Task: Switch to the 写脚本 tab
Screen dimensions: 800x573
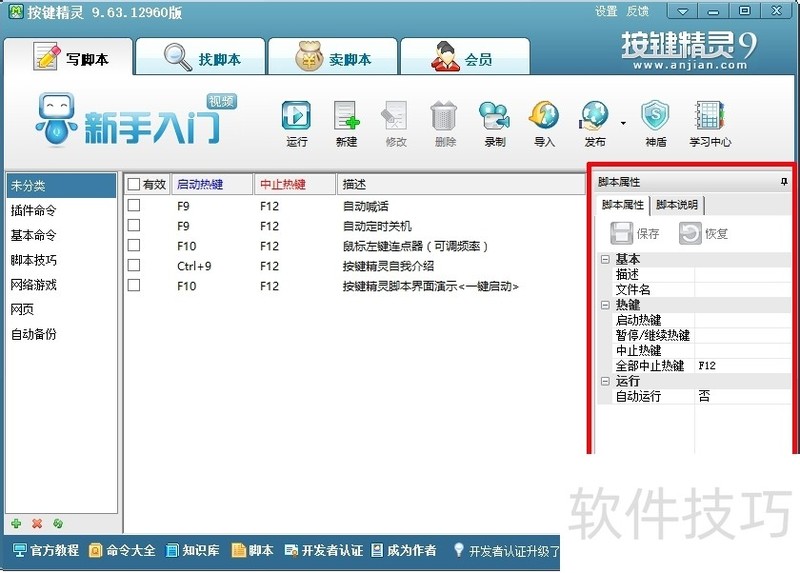Action: point(69,57)
